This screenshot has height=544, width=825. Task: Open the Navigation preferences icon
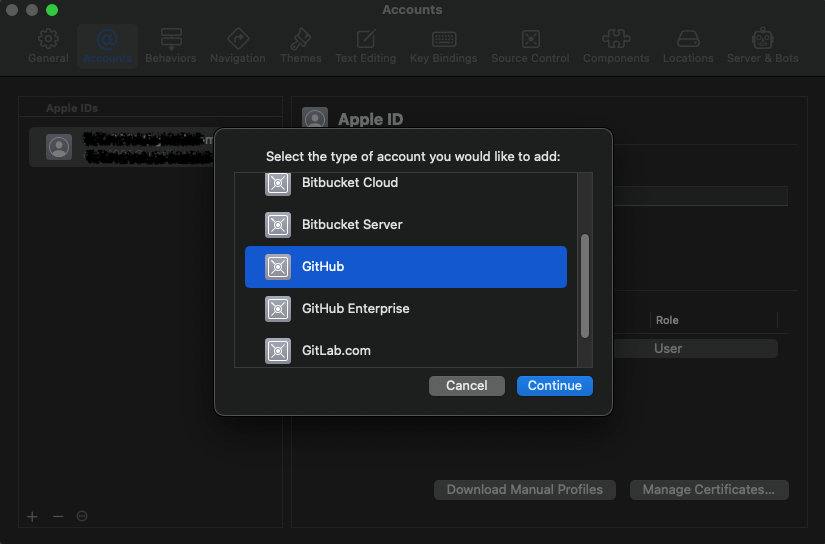(x=238, y=38)
